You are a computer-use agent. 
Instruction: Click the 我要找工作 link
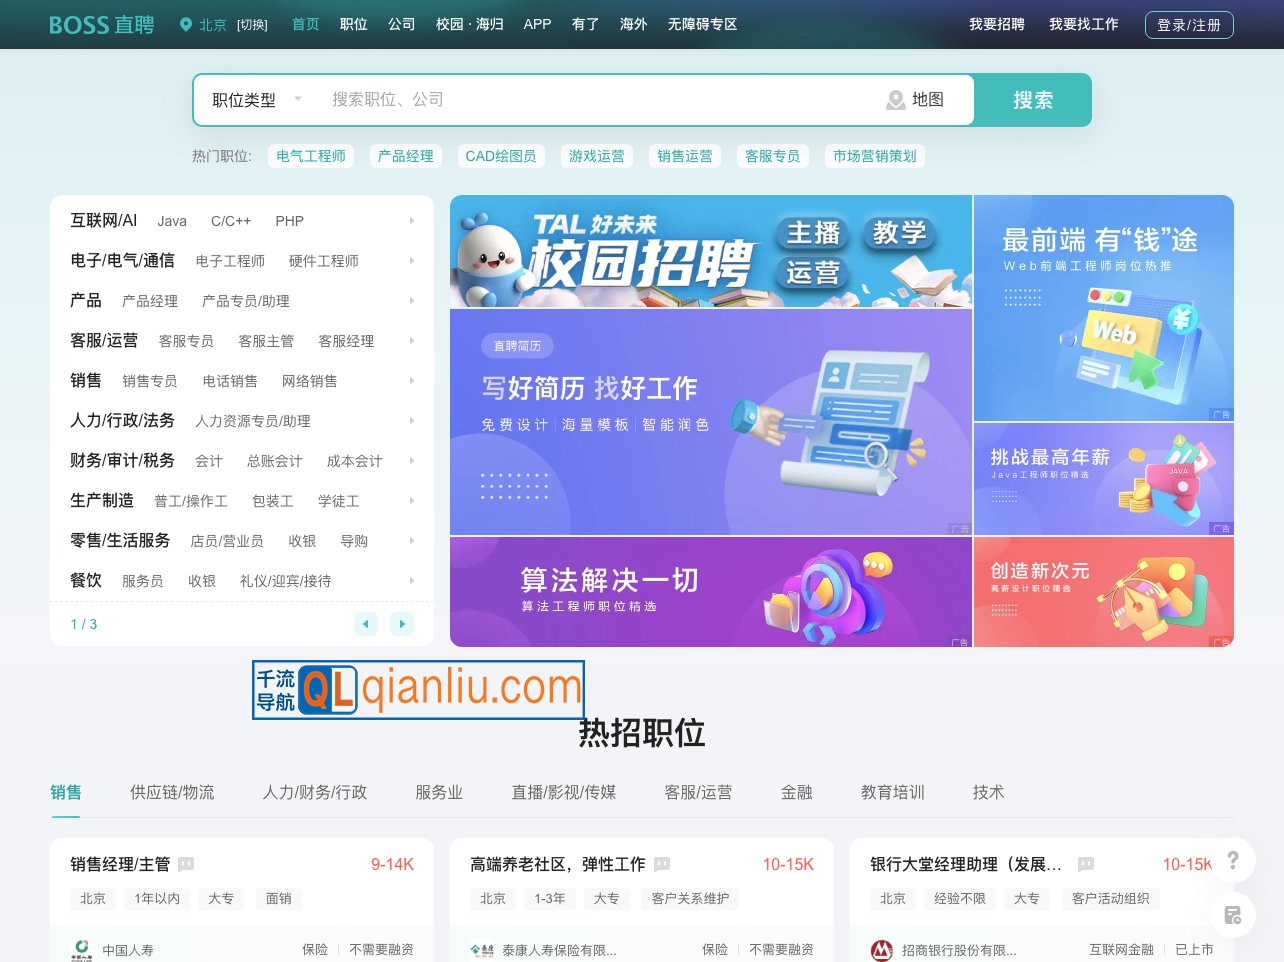(x=1083, y=24)
